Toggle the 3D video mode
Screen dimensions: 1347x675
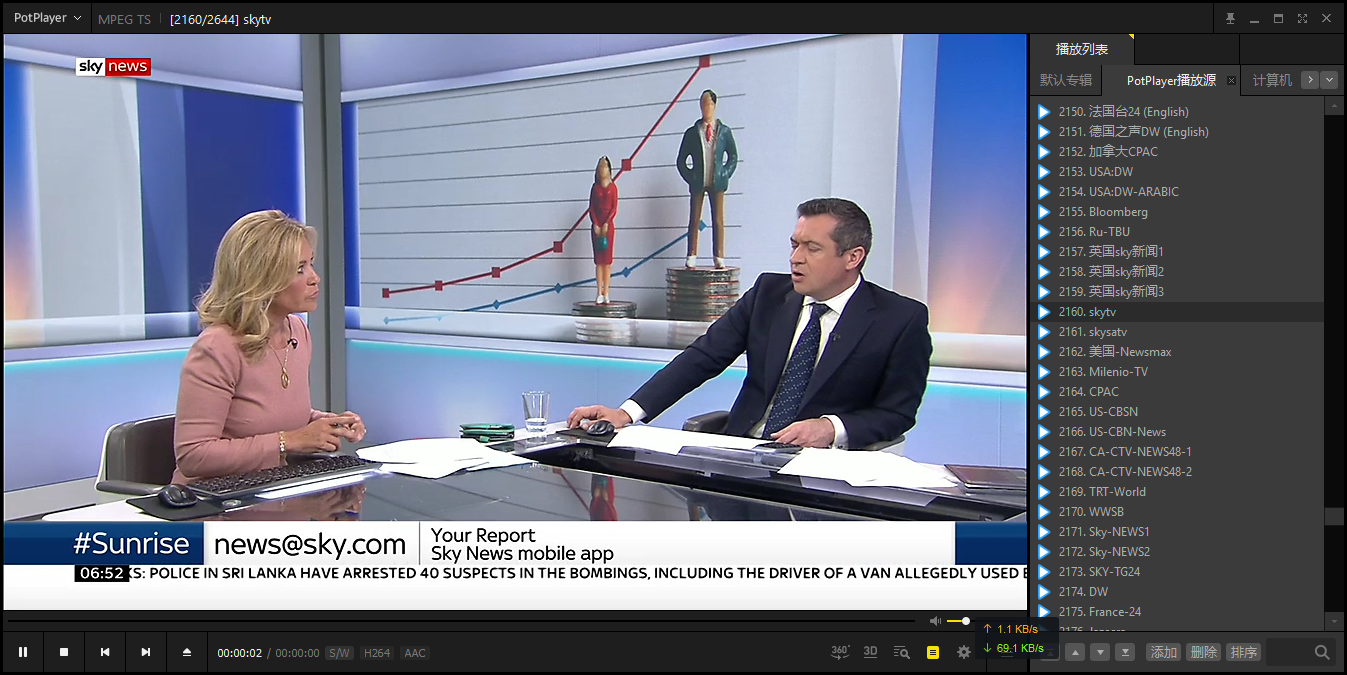[870, 652]
